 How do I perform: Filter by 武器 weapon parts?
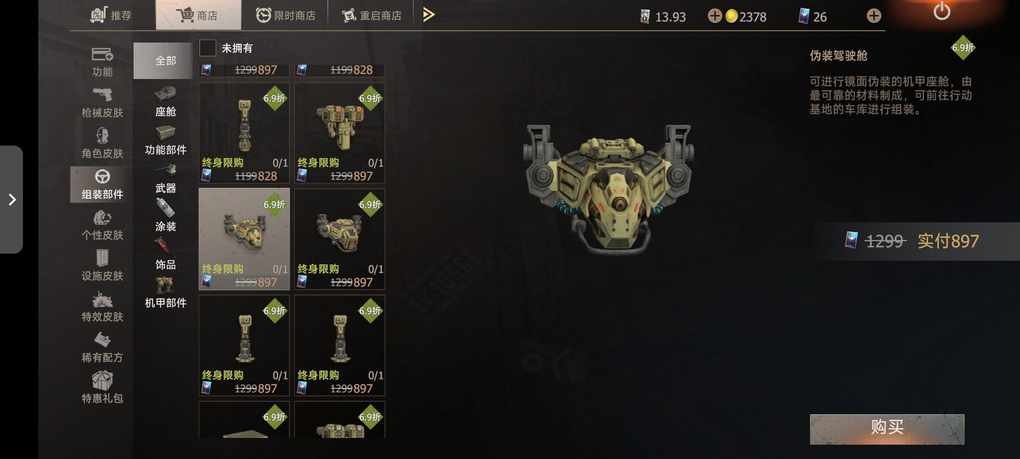[x=165, y=179]
